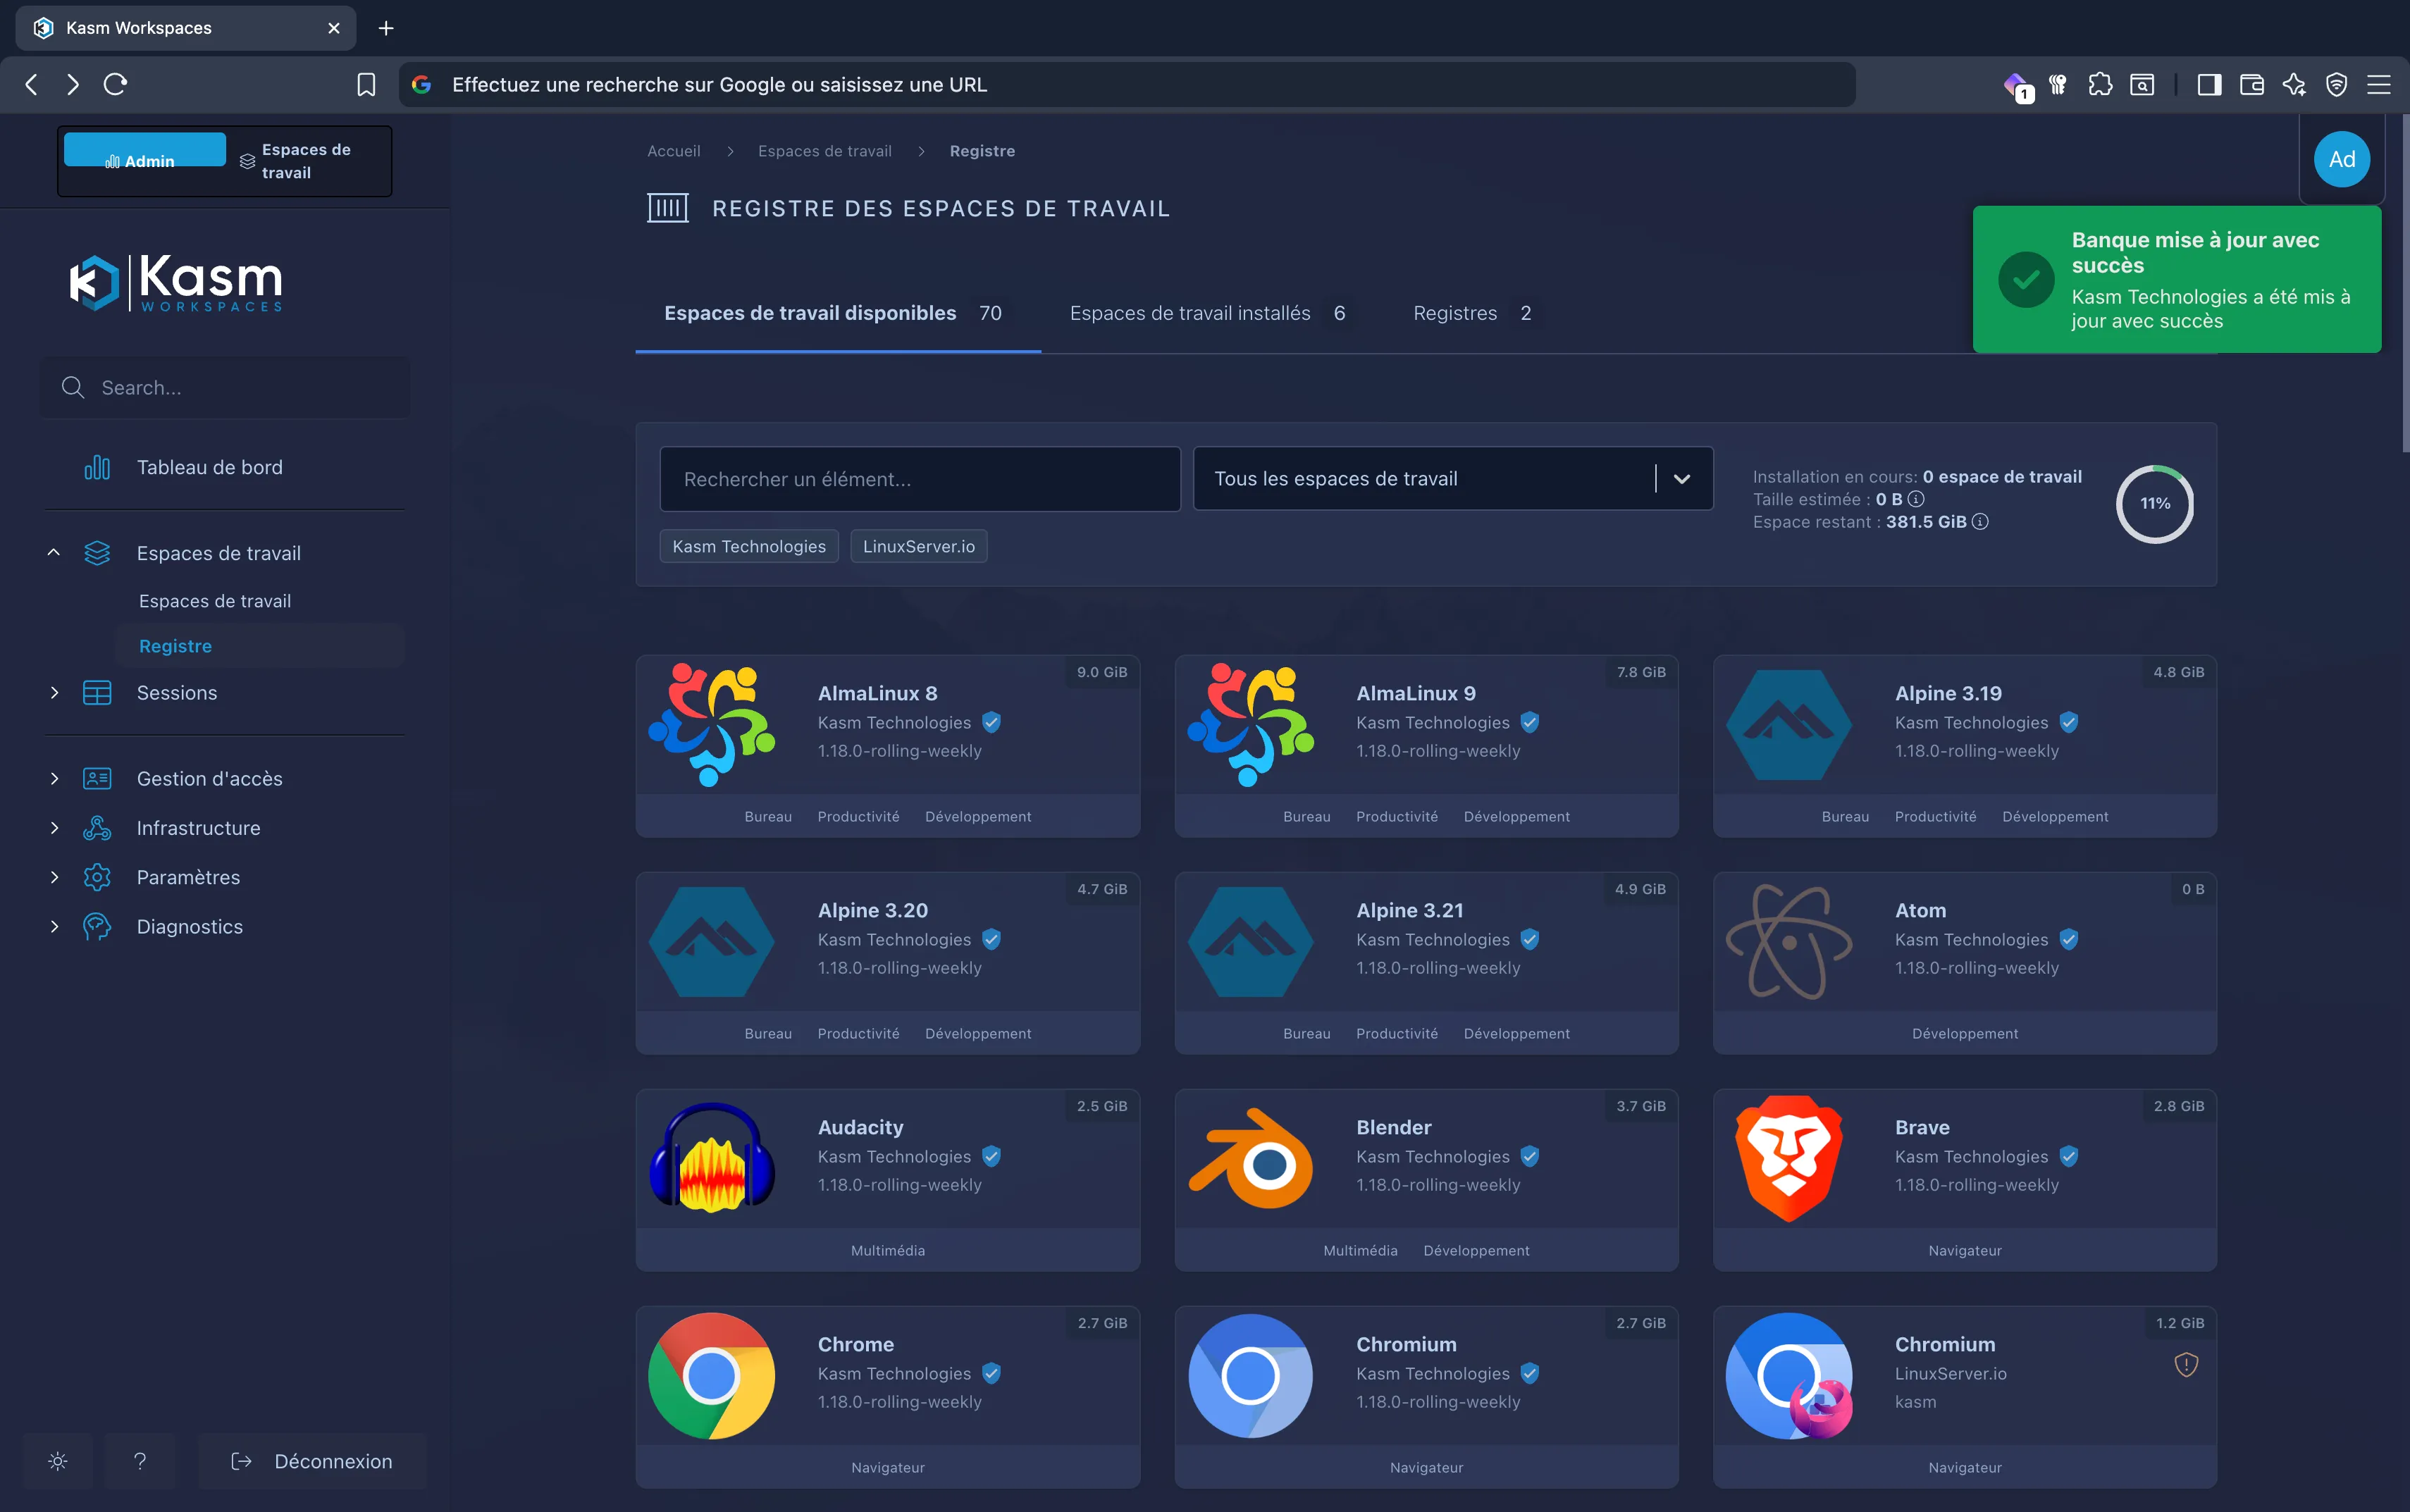
Task: Click the Déconnexion button
Action: 312,1461
